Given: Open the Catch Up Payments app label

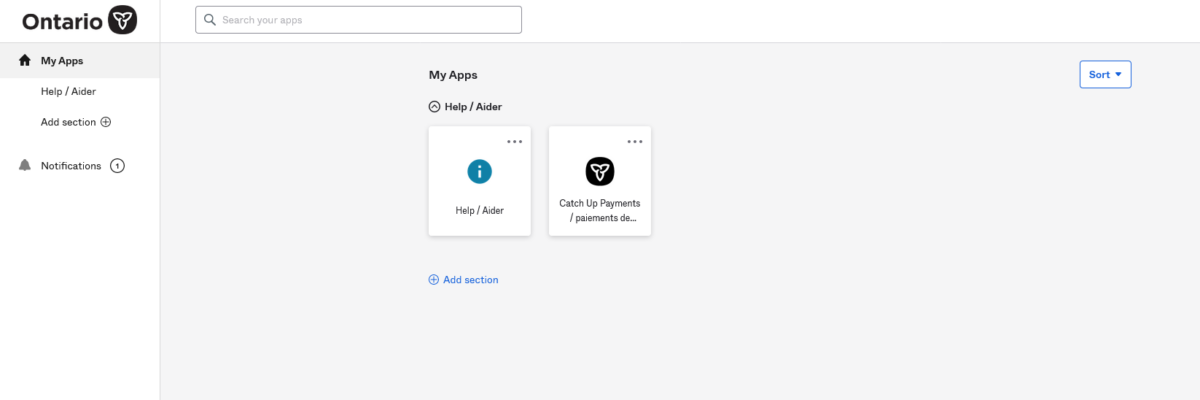Looking at the screenshot, I should pyautogui.click(x=600, y=210).
